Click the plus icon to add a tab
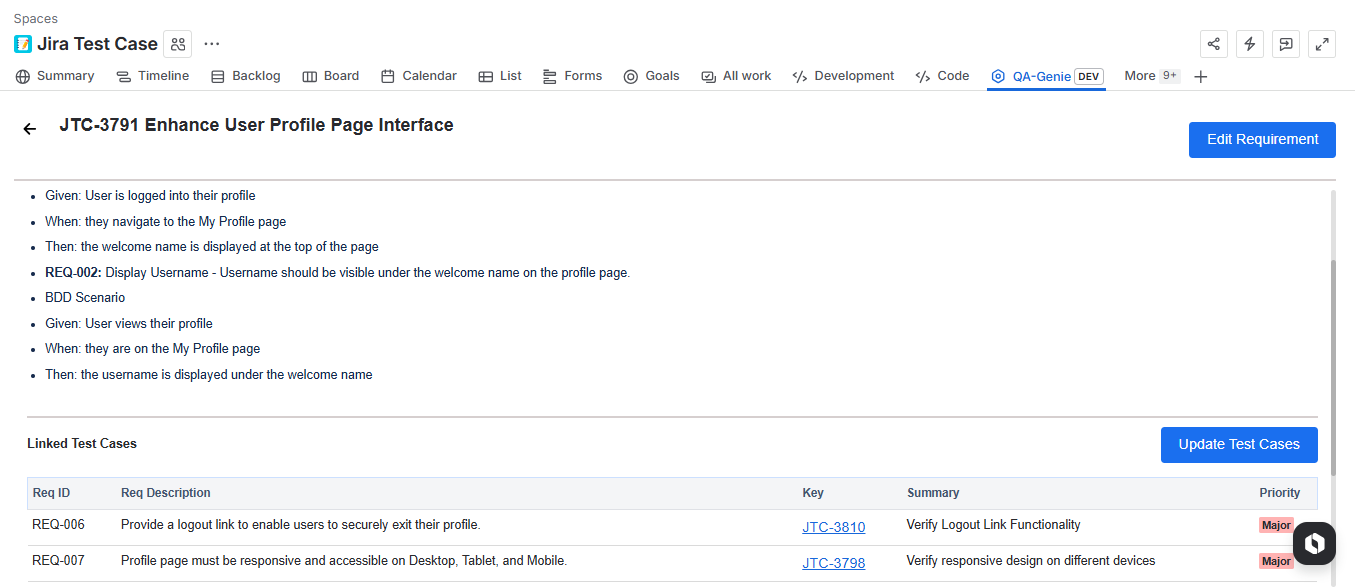This screenshot has height=587, width=1355. [x=1201, y=77]
